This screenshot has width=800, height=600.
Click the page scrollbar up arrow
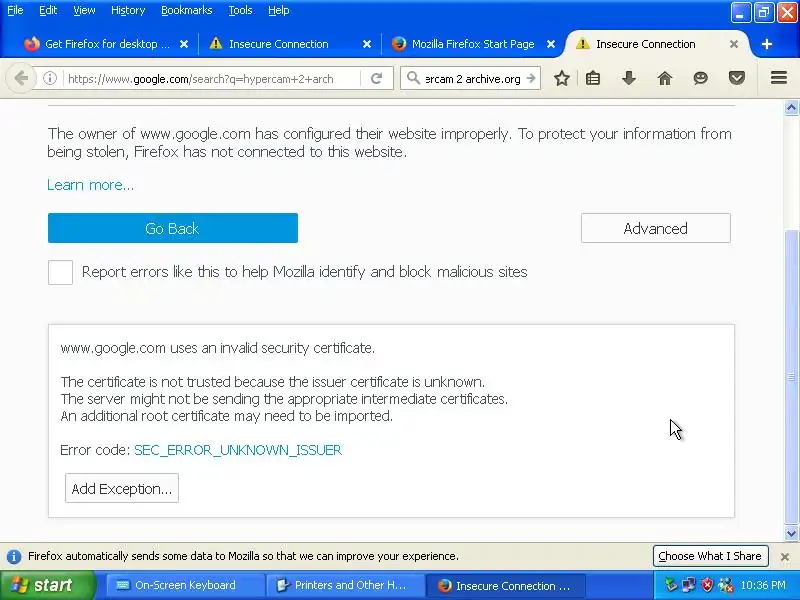(x=791, y=107)
